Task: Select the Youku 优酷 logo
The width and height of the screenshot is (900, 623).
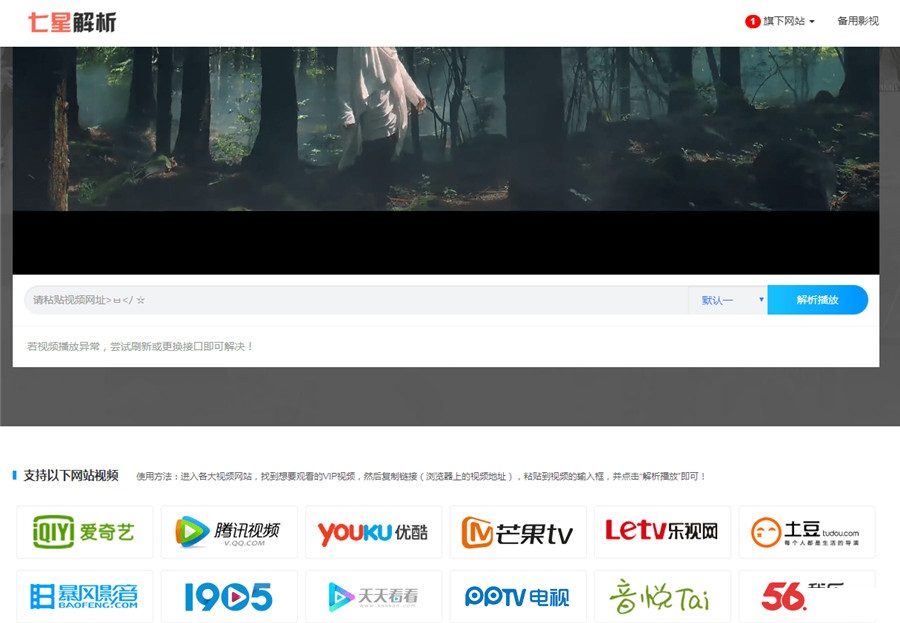Action: point(373,532)
